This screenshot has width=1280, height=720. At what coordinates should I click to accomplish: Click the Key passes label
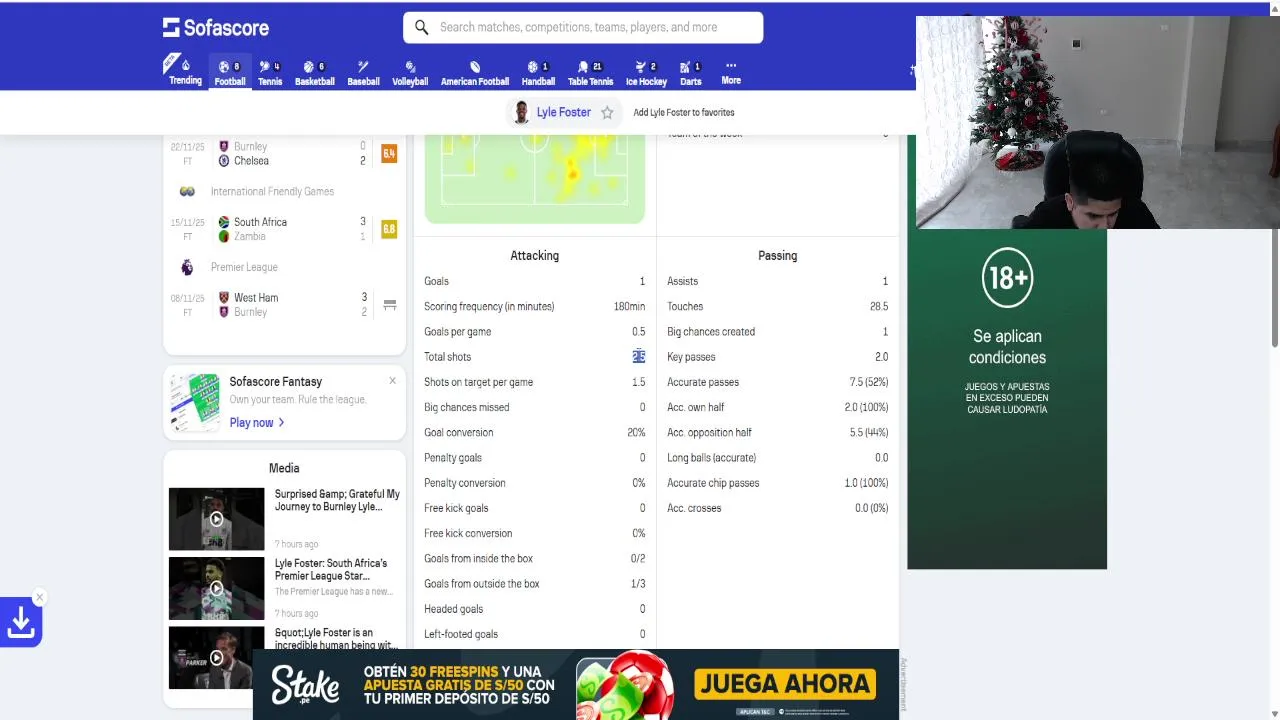click(x=691, y=357)
